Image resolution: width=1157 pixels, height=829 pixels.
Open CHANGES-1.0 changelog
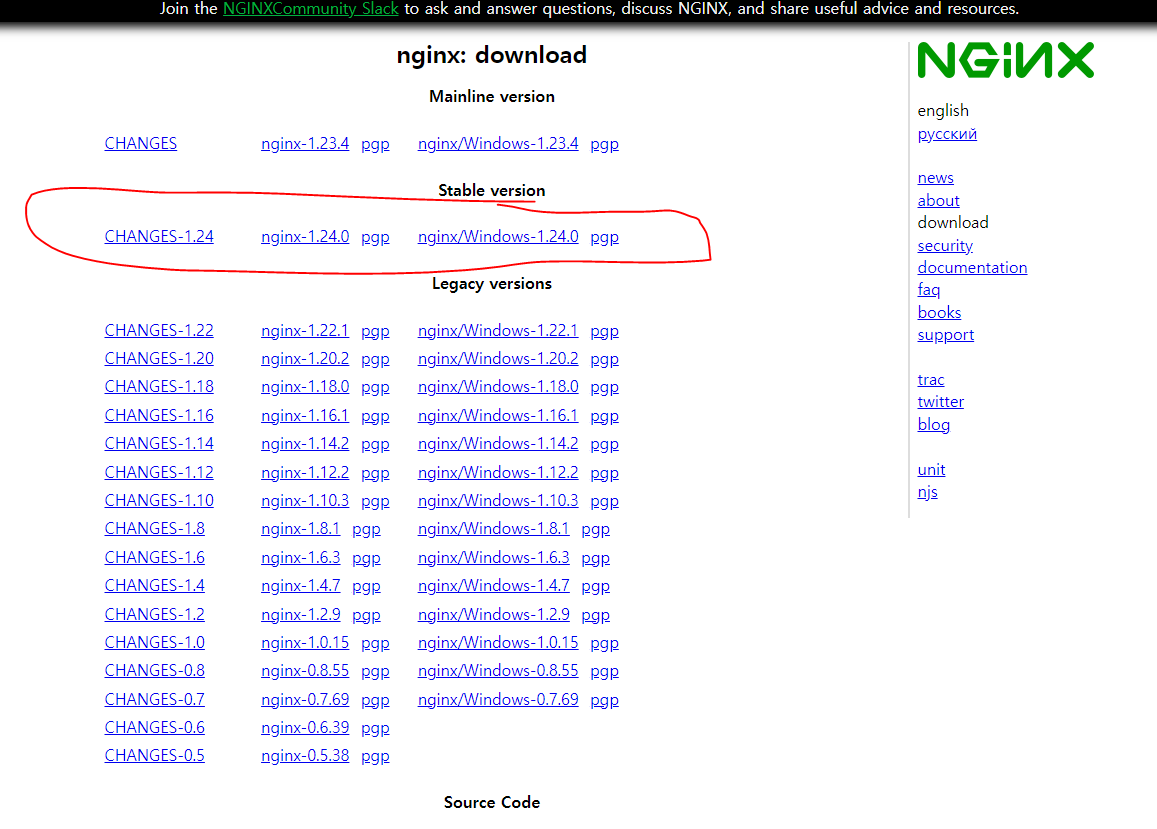coord(155,641)
